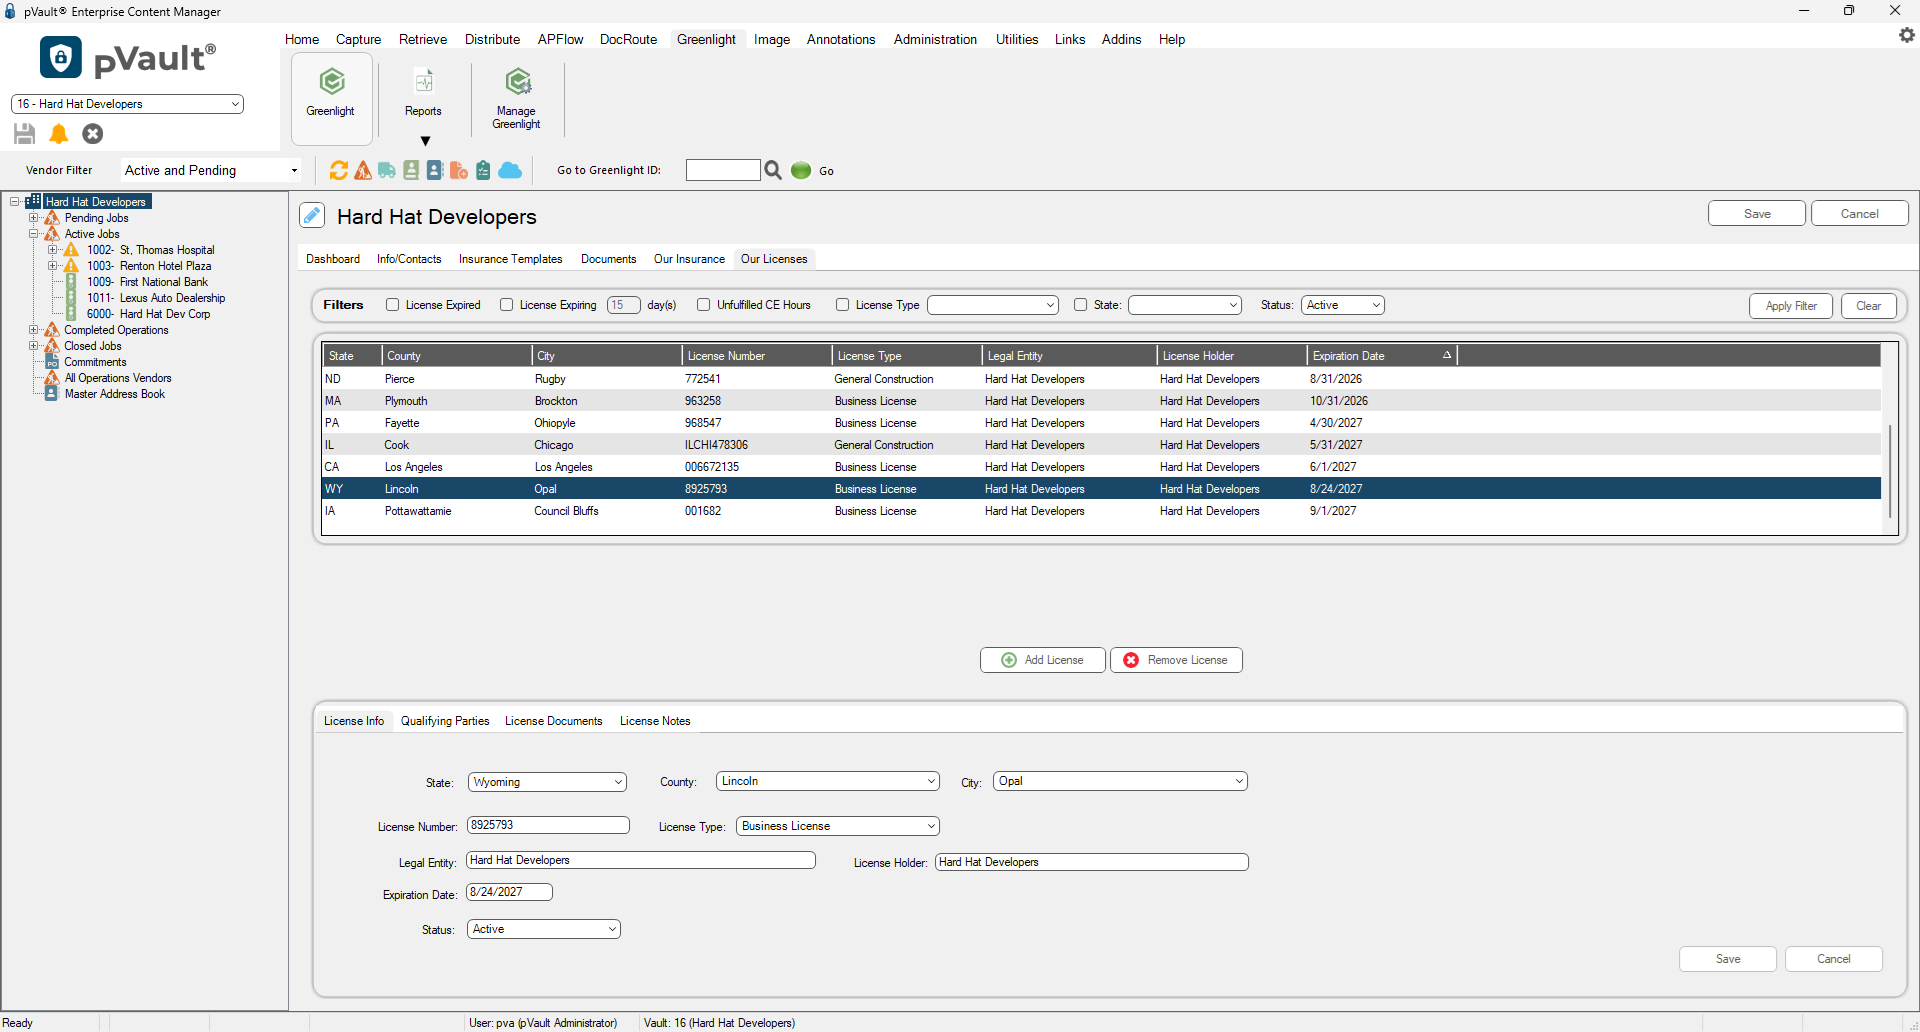Screen dimensions: 1920x1032
Task: Open the Status filter dropdown showing Active
Action: click(1343, 305)
